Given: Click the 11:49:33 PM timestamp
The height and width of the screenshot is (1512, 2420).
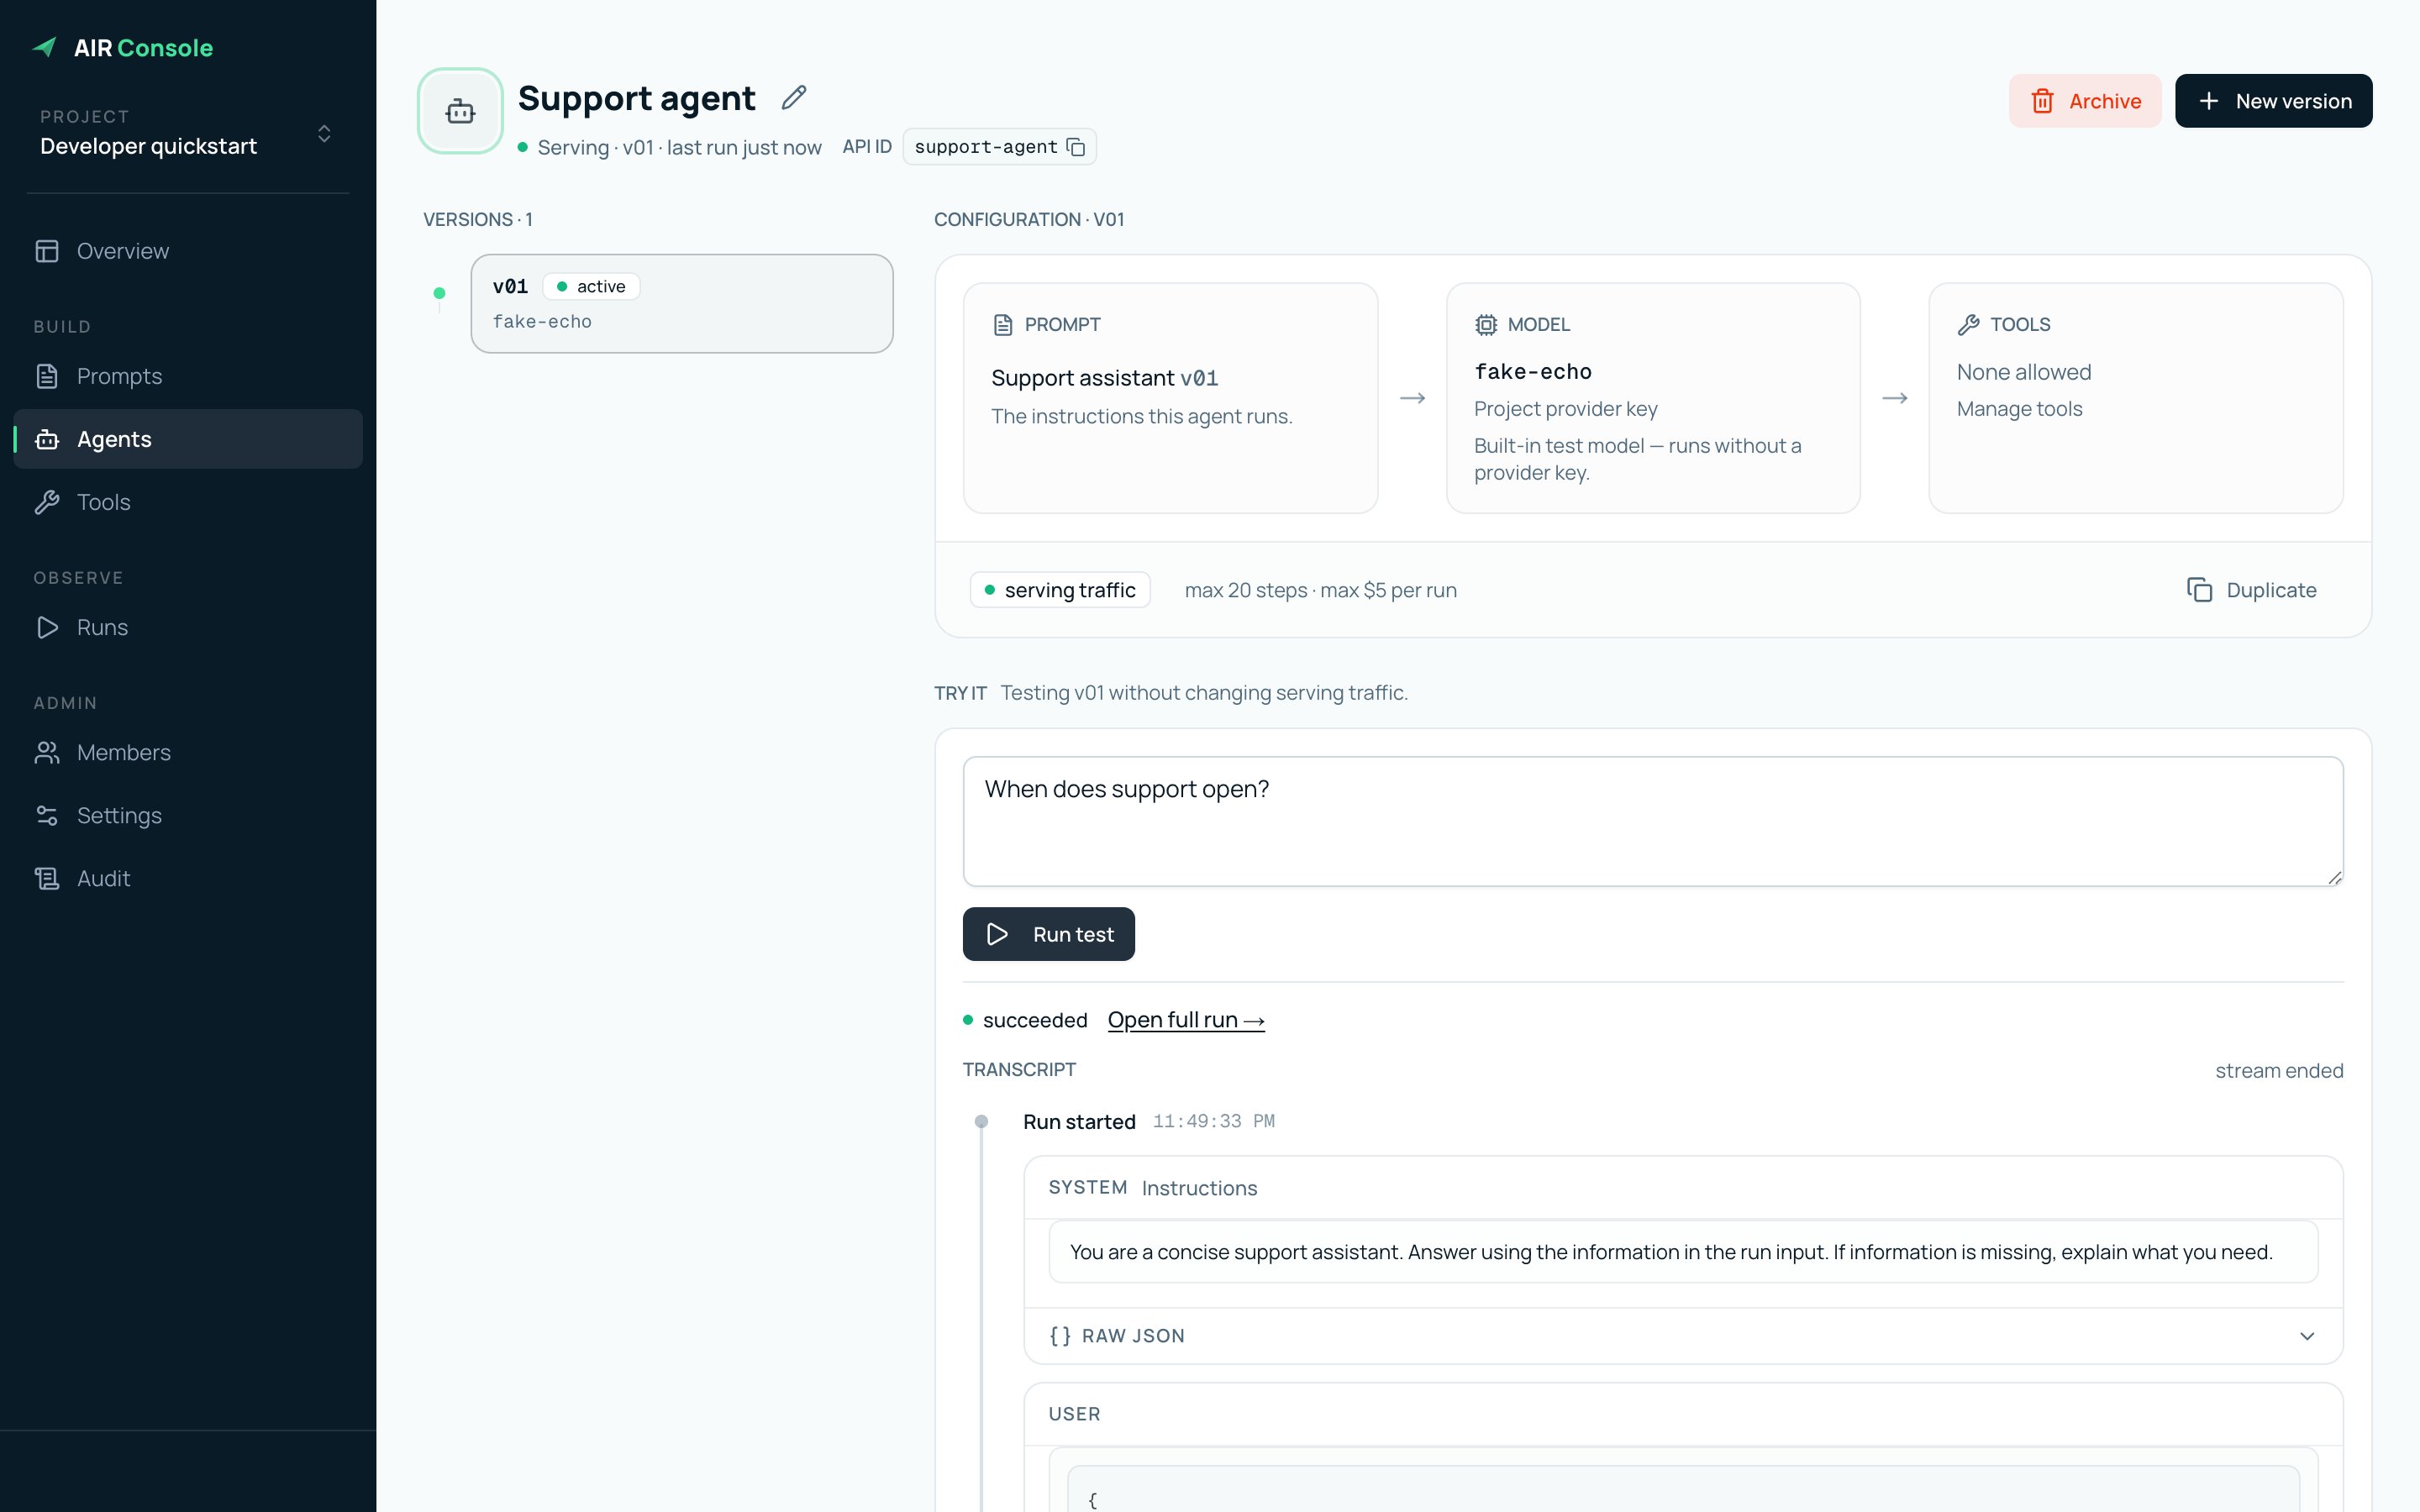Looking at the screenshot, I should pos(1214,1122).
